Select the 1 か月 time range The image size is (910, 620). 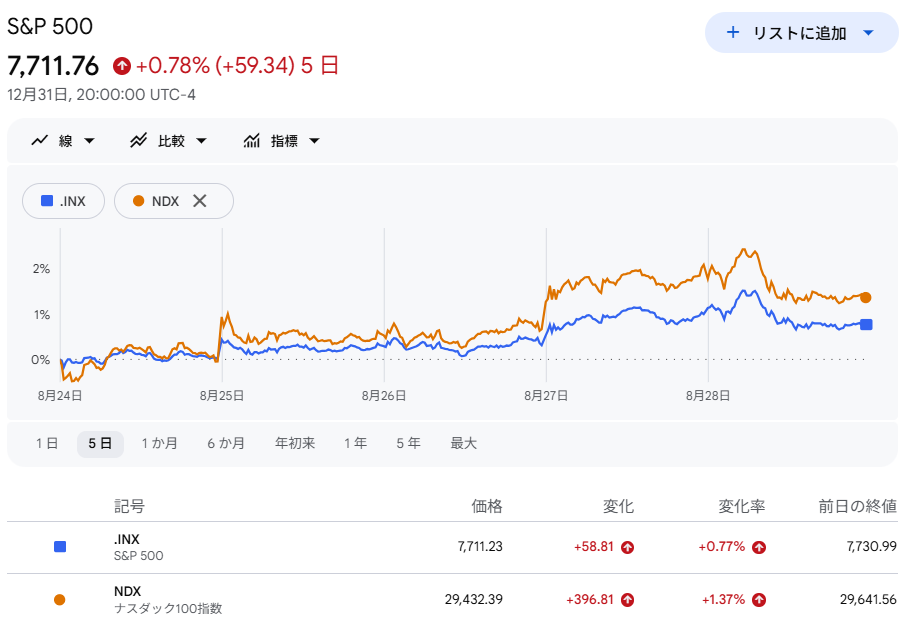[x=159, y=444]
